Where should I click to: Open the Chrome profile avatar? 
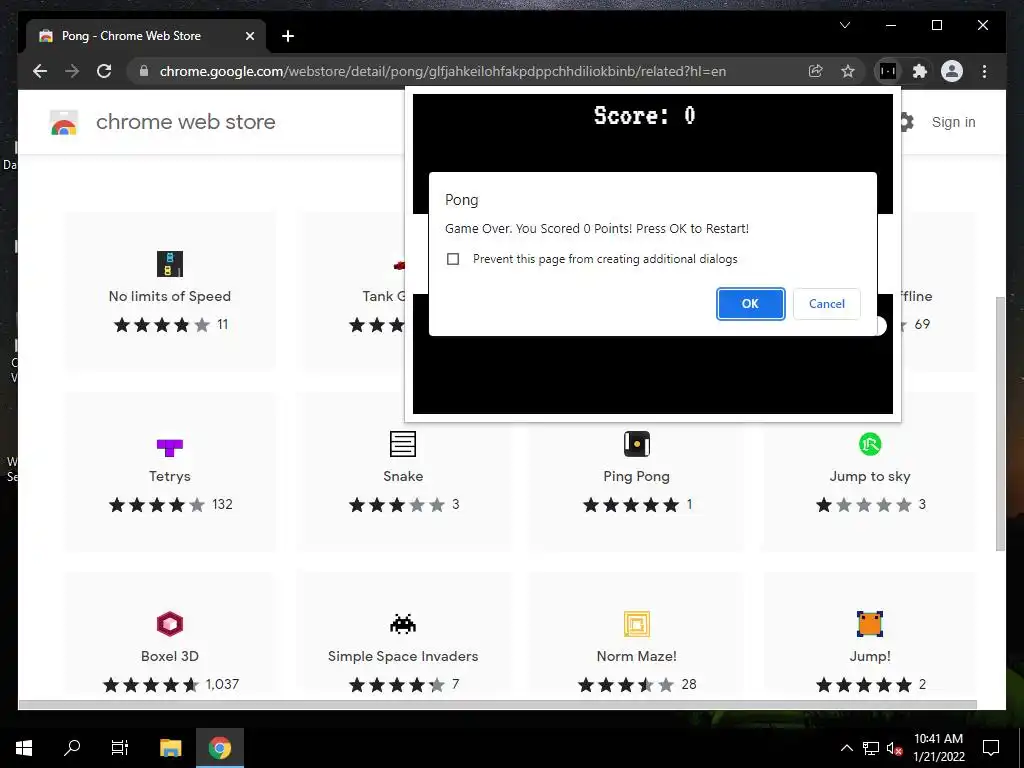click(x=952, y=71)
